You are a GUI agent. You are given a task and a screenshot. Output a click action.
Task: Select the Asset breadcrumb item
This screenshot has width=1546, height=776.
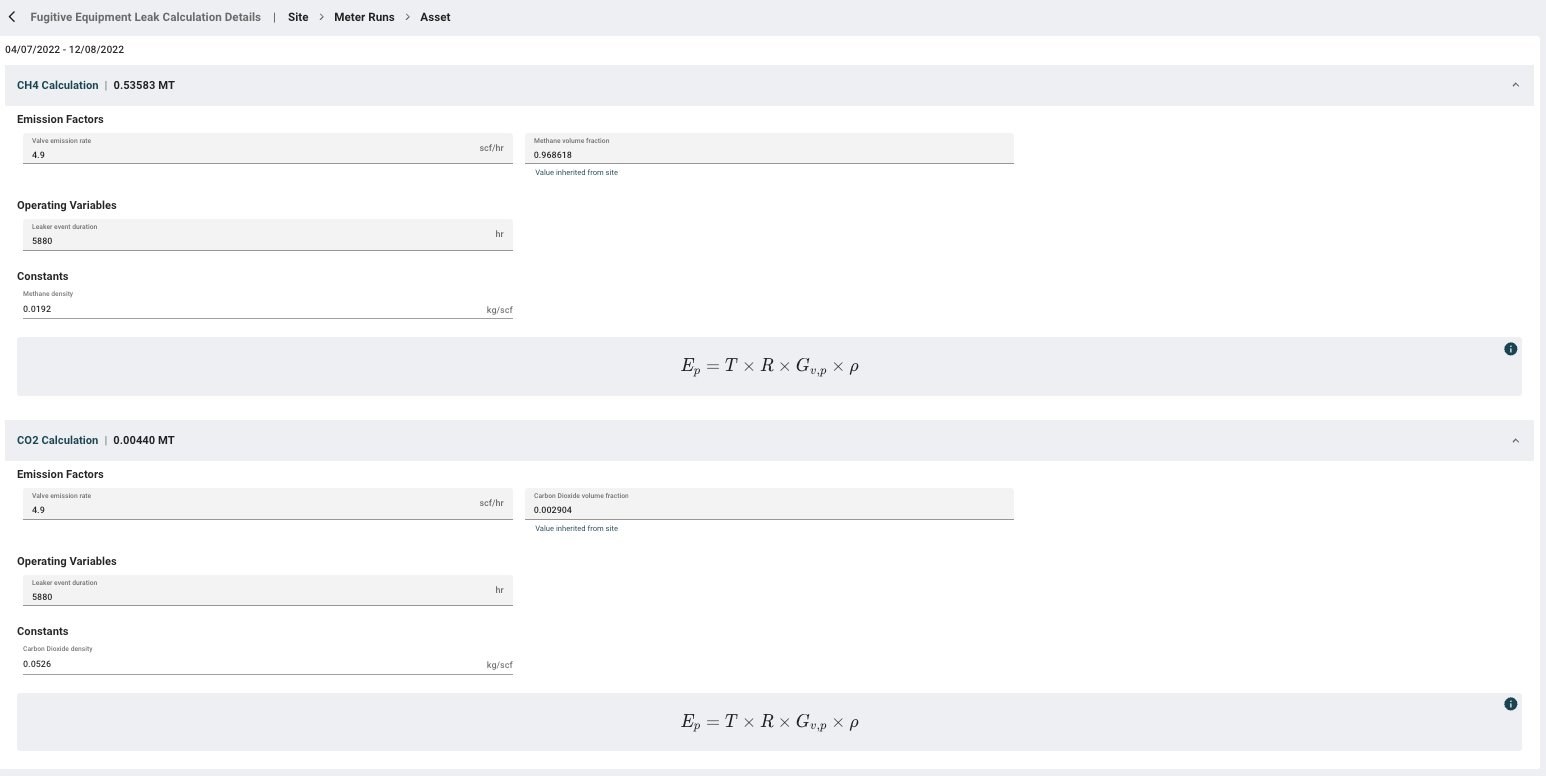coord(435,17)
